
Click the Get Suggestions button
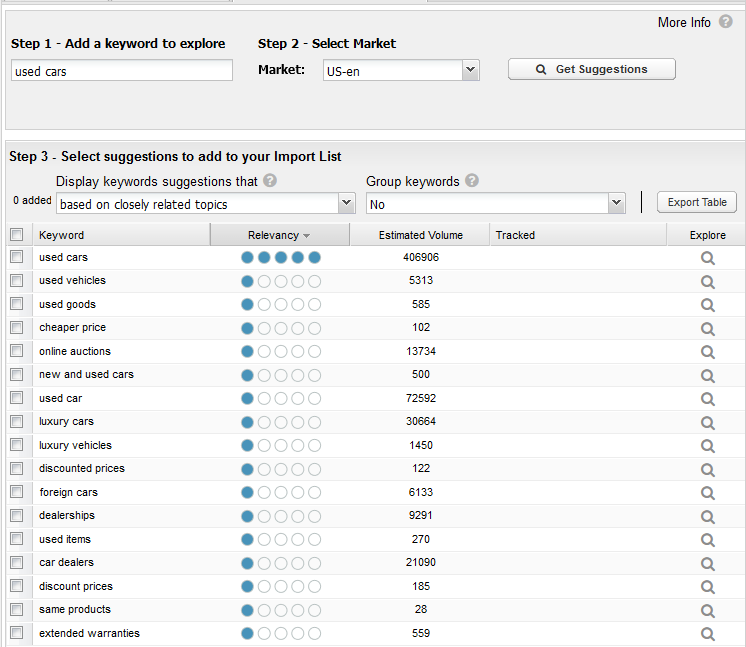[592, 69]
